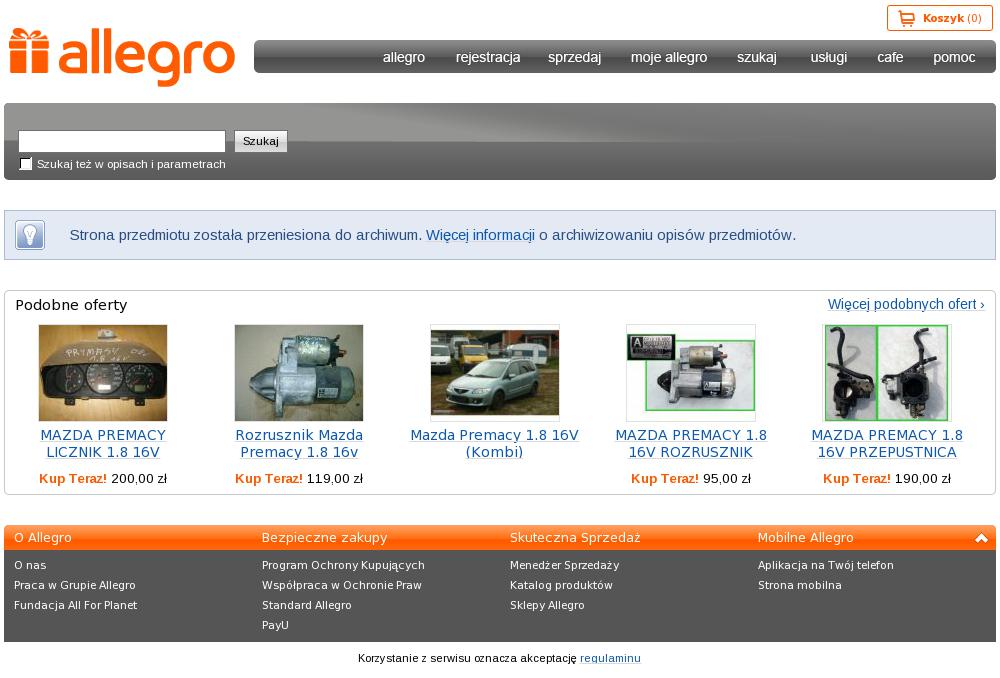Click the 'Kup Teraz! 119,00 zł' price
This screenshot has width=1000, height=678.
click(x=298, y=478)
